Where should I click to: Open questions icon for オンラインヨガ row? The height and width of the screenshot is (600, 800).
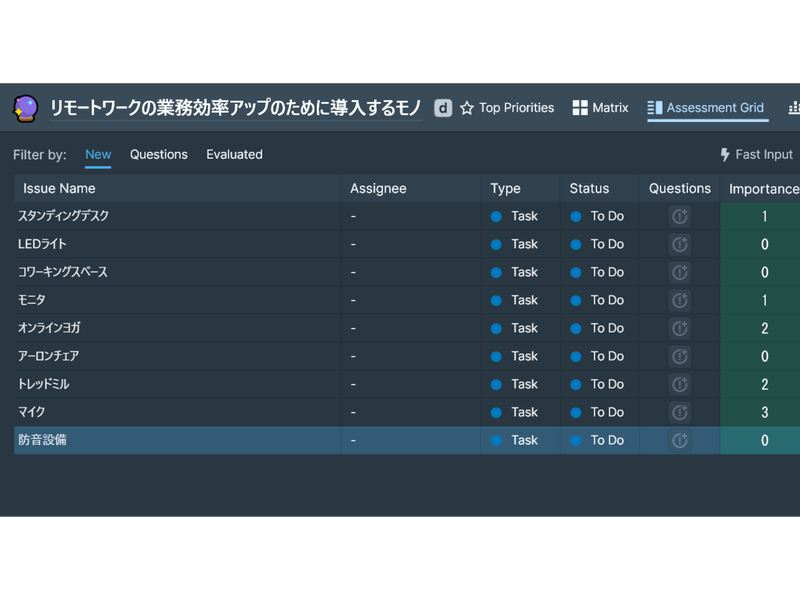(680, 328)
